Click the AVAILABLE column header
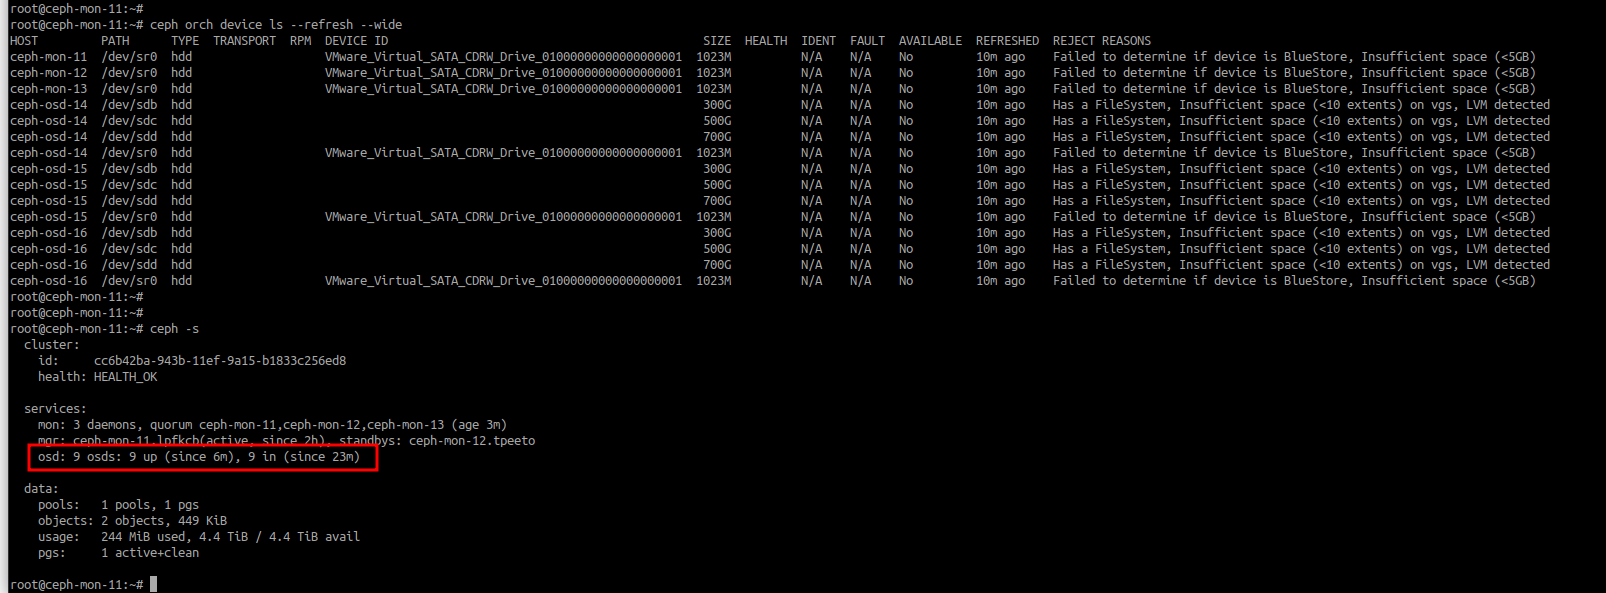The image size is (1606, 593). pos(929,41)
